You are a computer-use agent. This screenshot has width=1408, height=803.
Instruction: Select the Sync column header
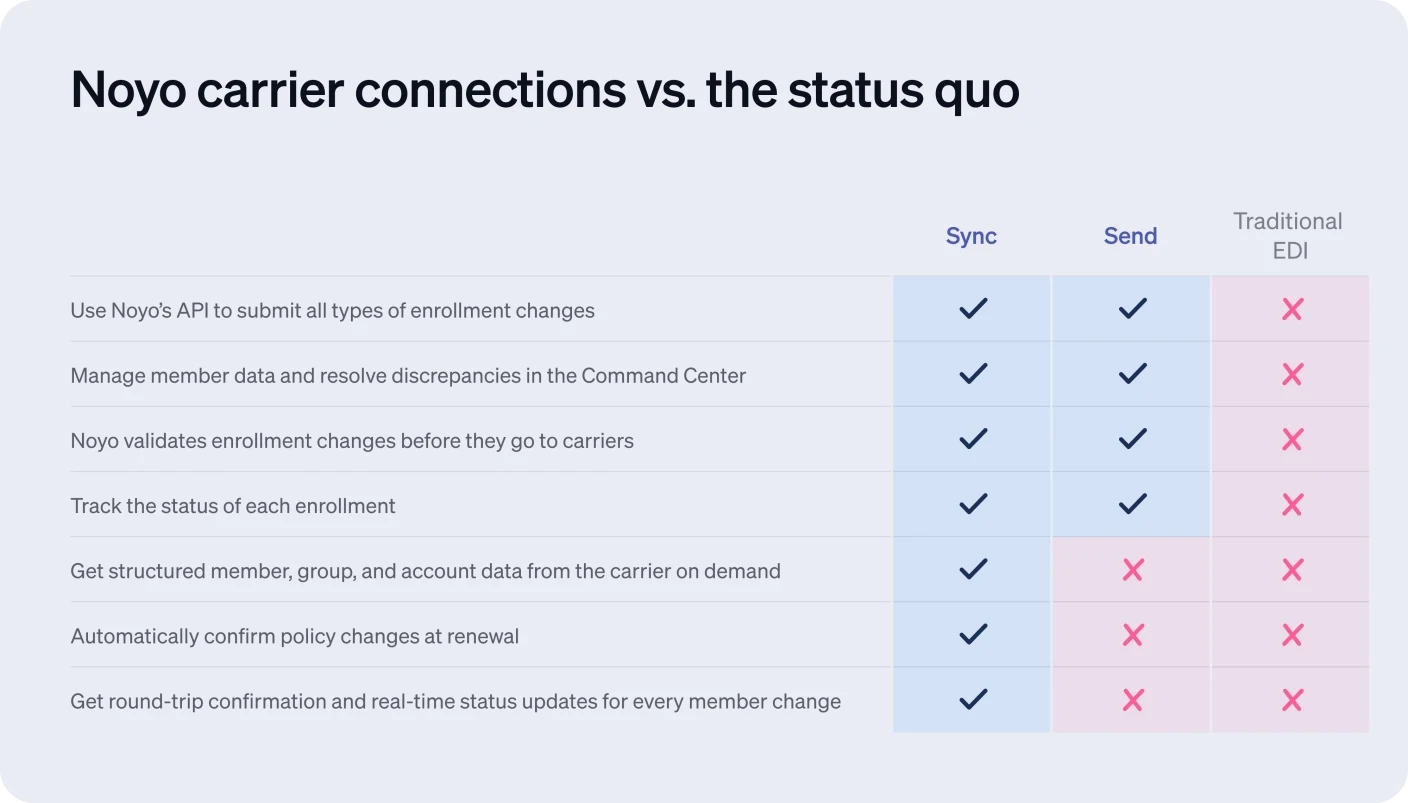click(x=971, y=236)
